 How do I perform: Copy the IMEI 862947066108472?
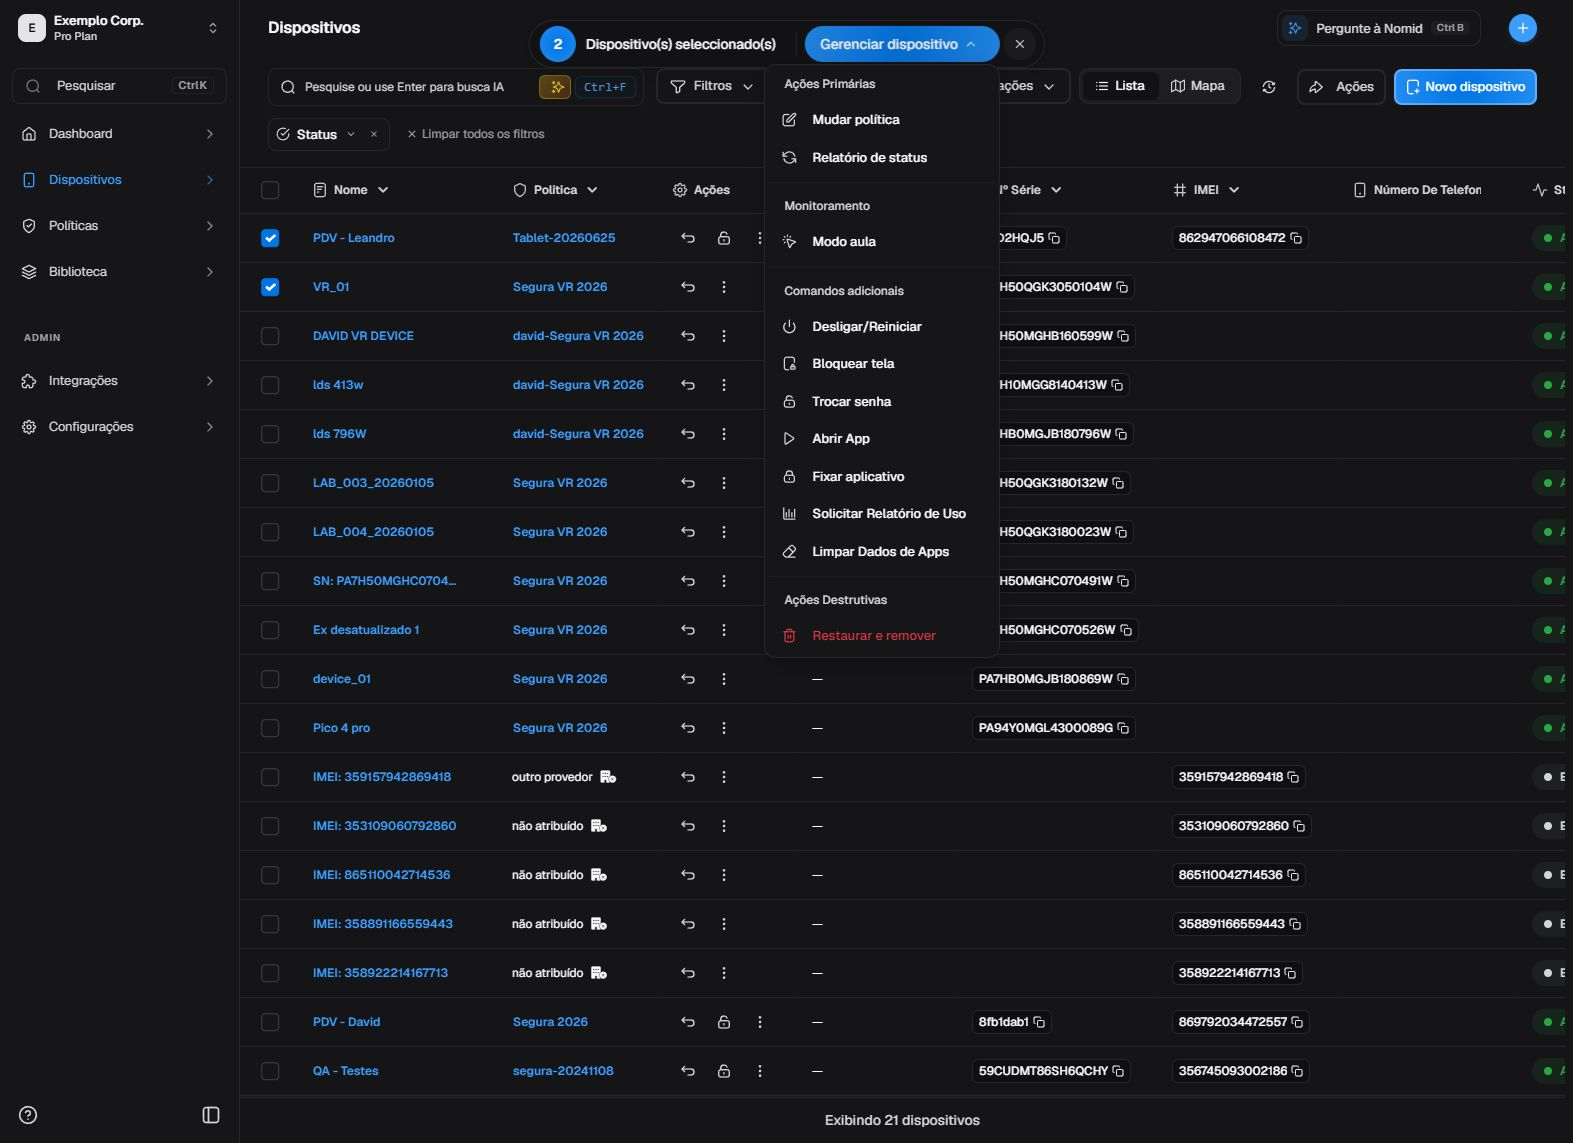coord(1296,238)
